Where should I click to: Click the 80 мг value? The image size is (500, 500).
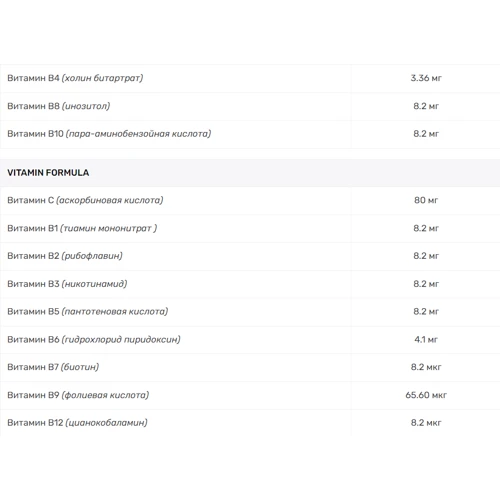[426, 200]
